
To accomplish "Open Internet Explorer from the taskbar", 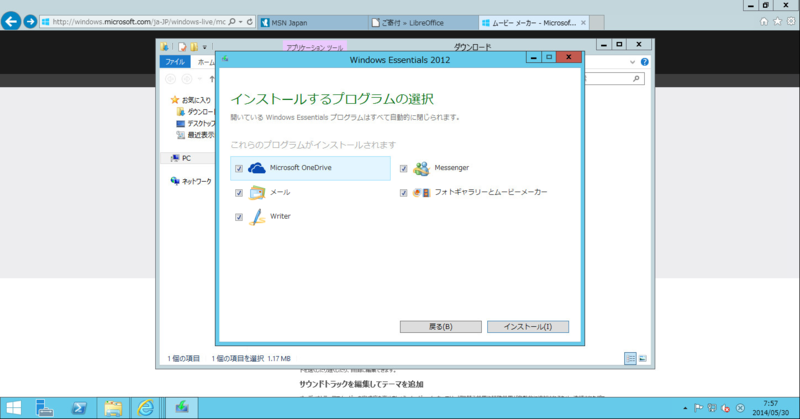I will 146,408.
